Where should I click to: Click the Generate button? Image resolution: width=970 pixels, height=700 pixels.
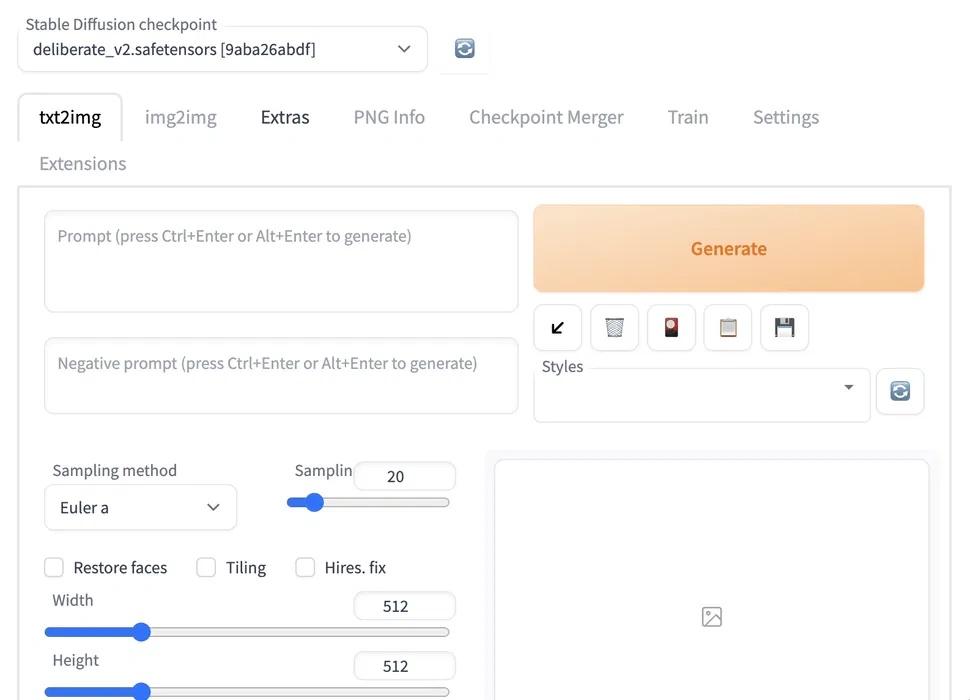(728, 248)
